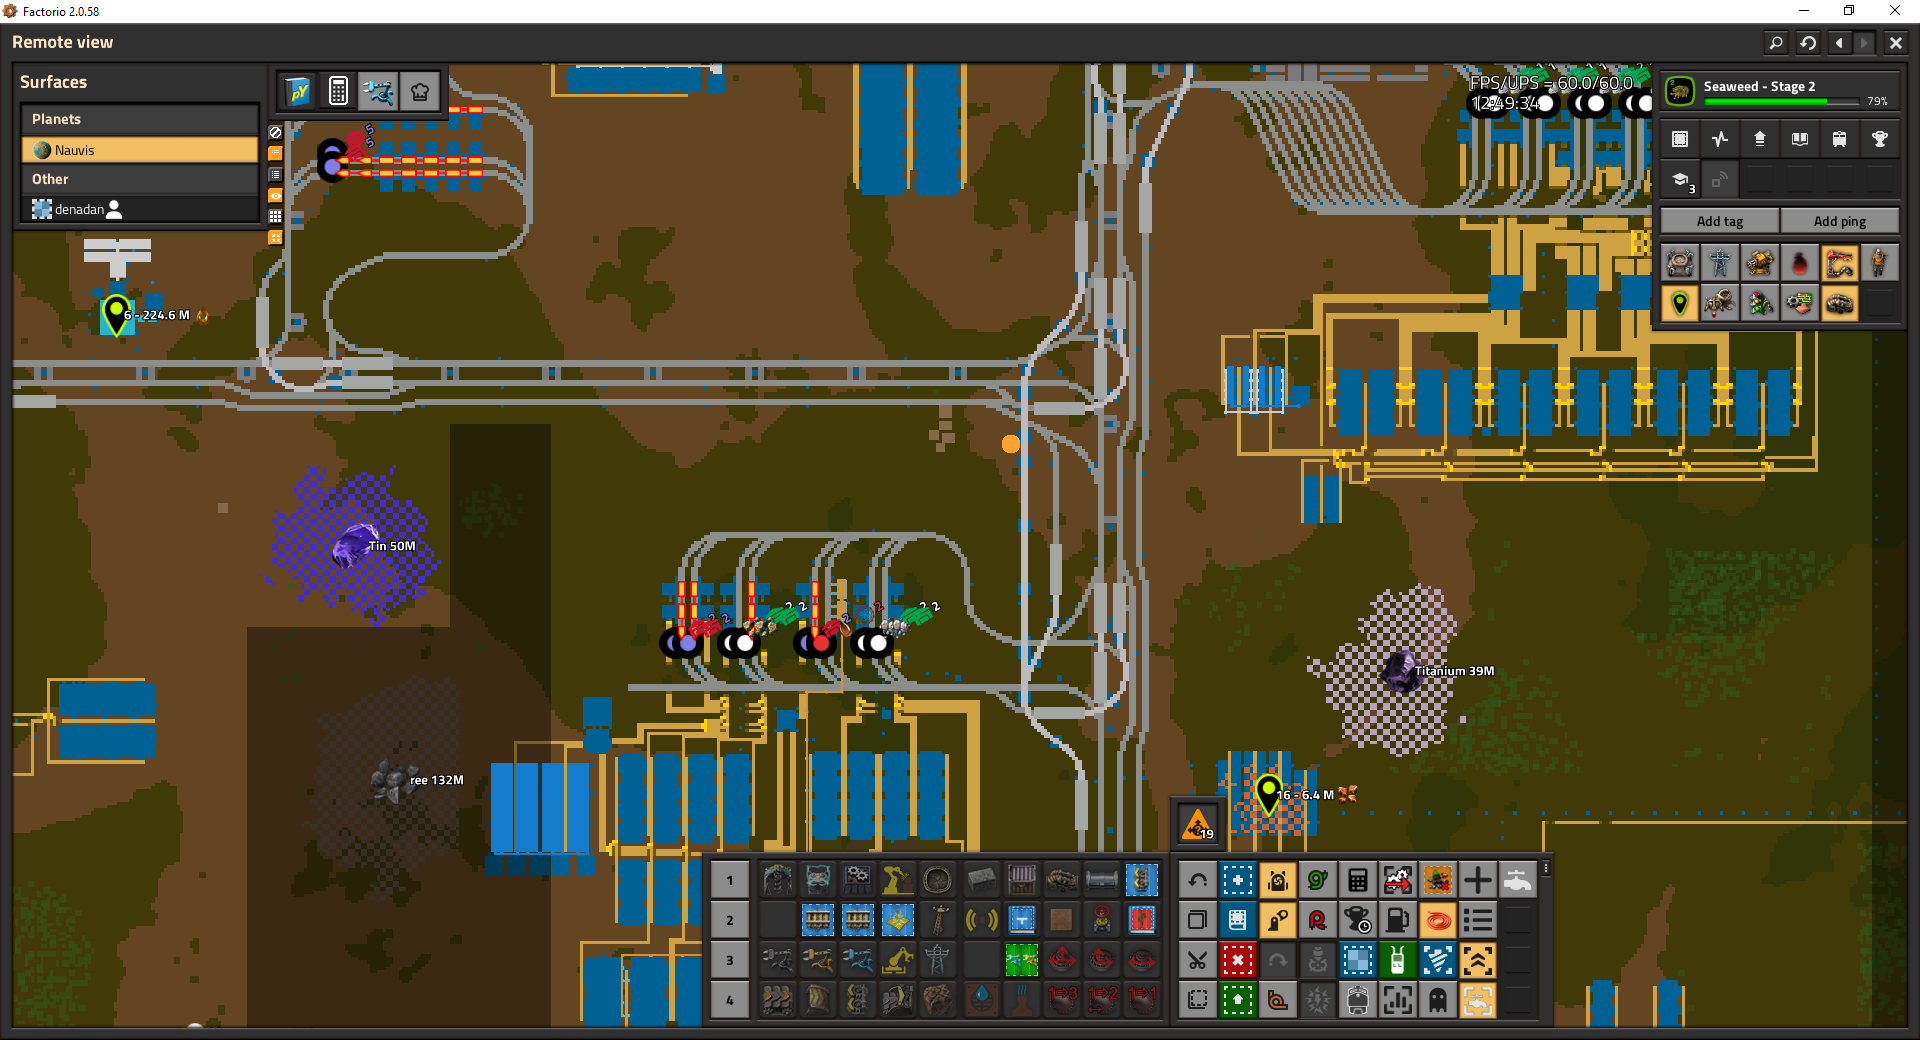Click the undo arrow shortcut
Image resolution: width=1920 pixels, height=1040 pixels.
coord(1198,880)
